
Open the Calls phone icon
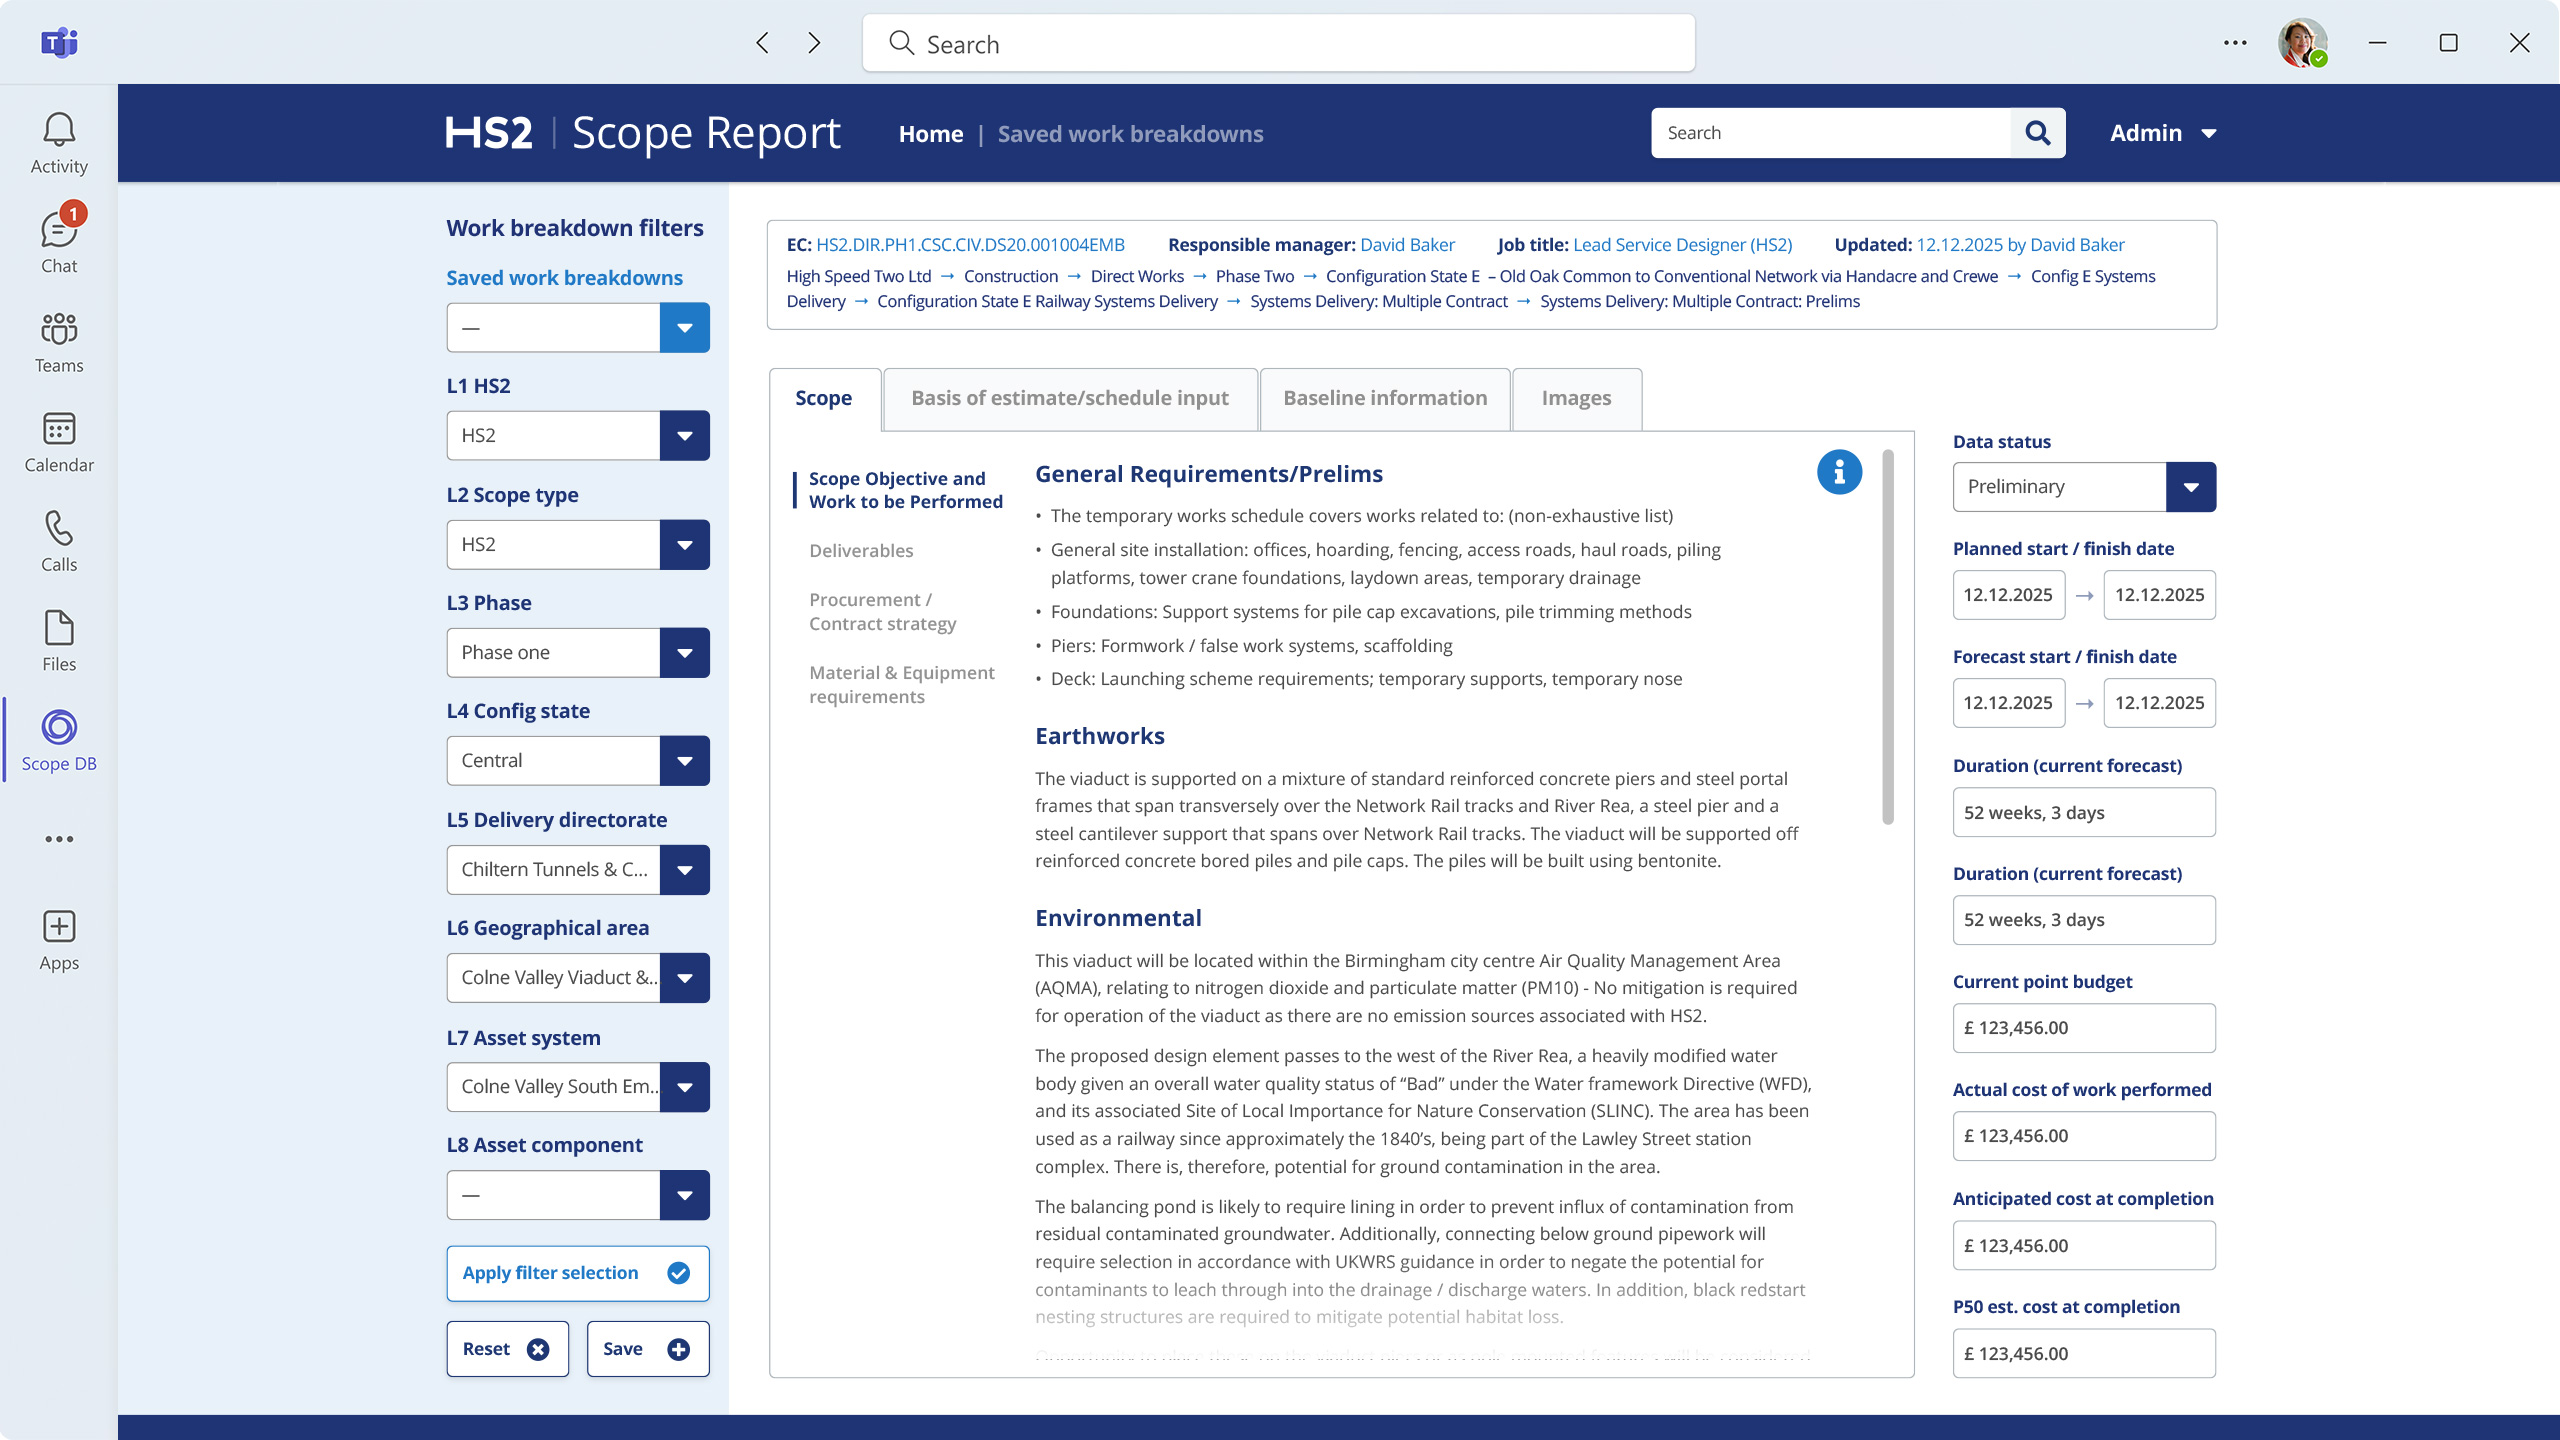click(59, 541)
